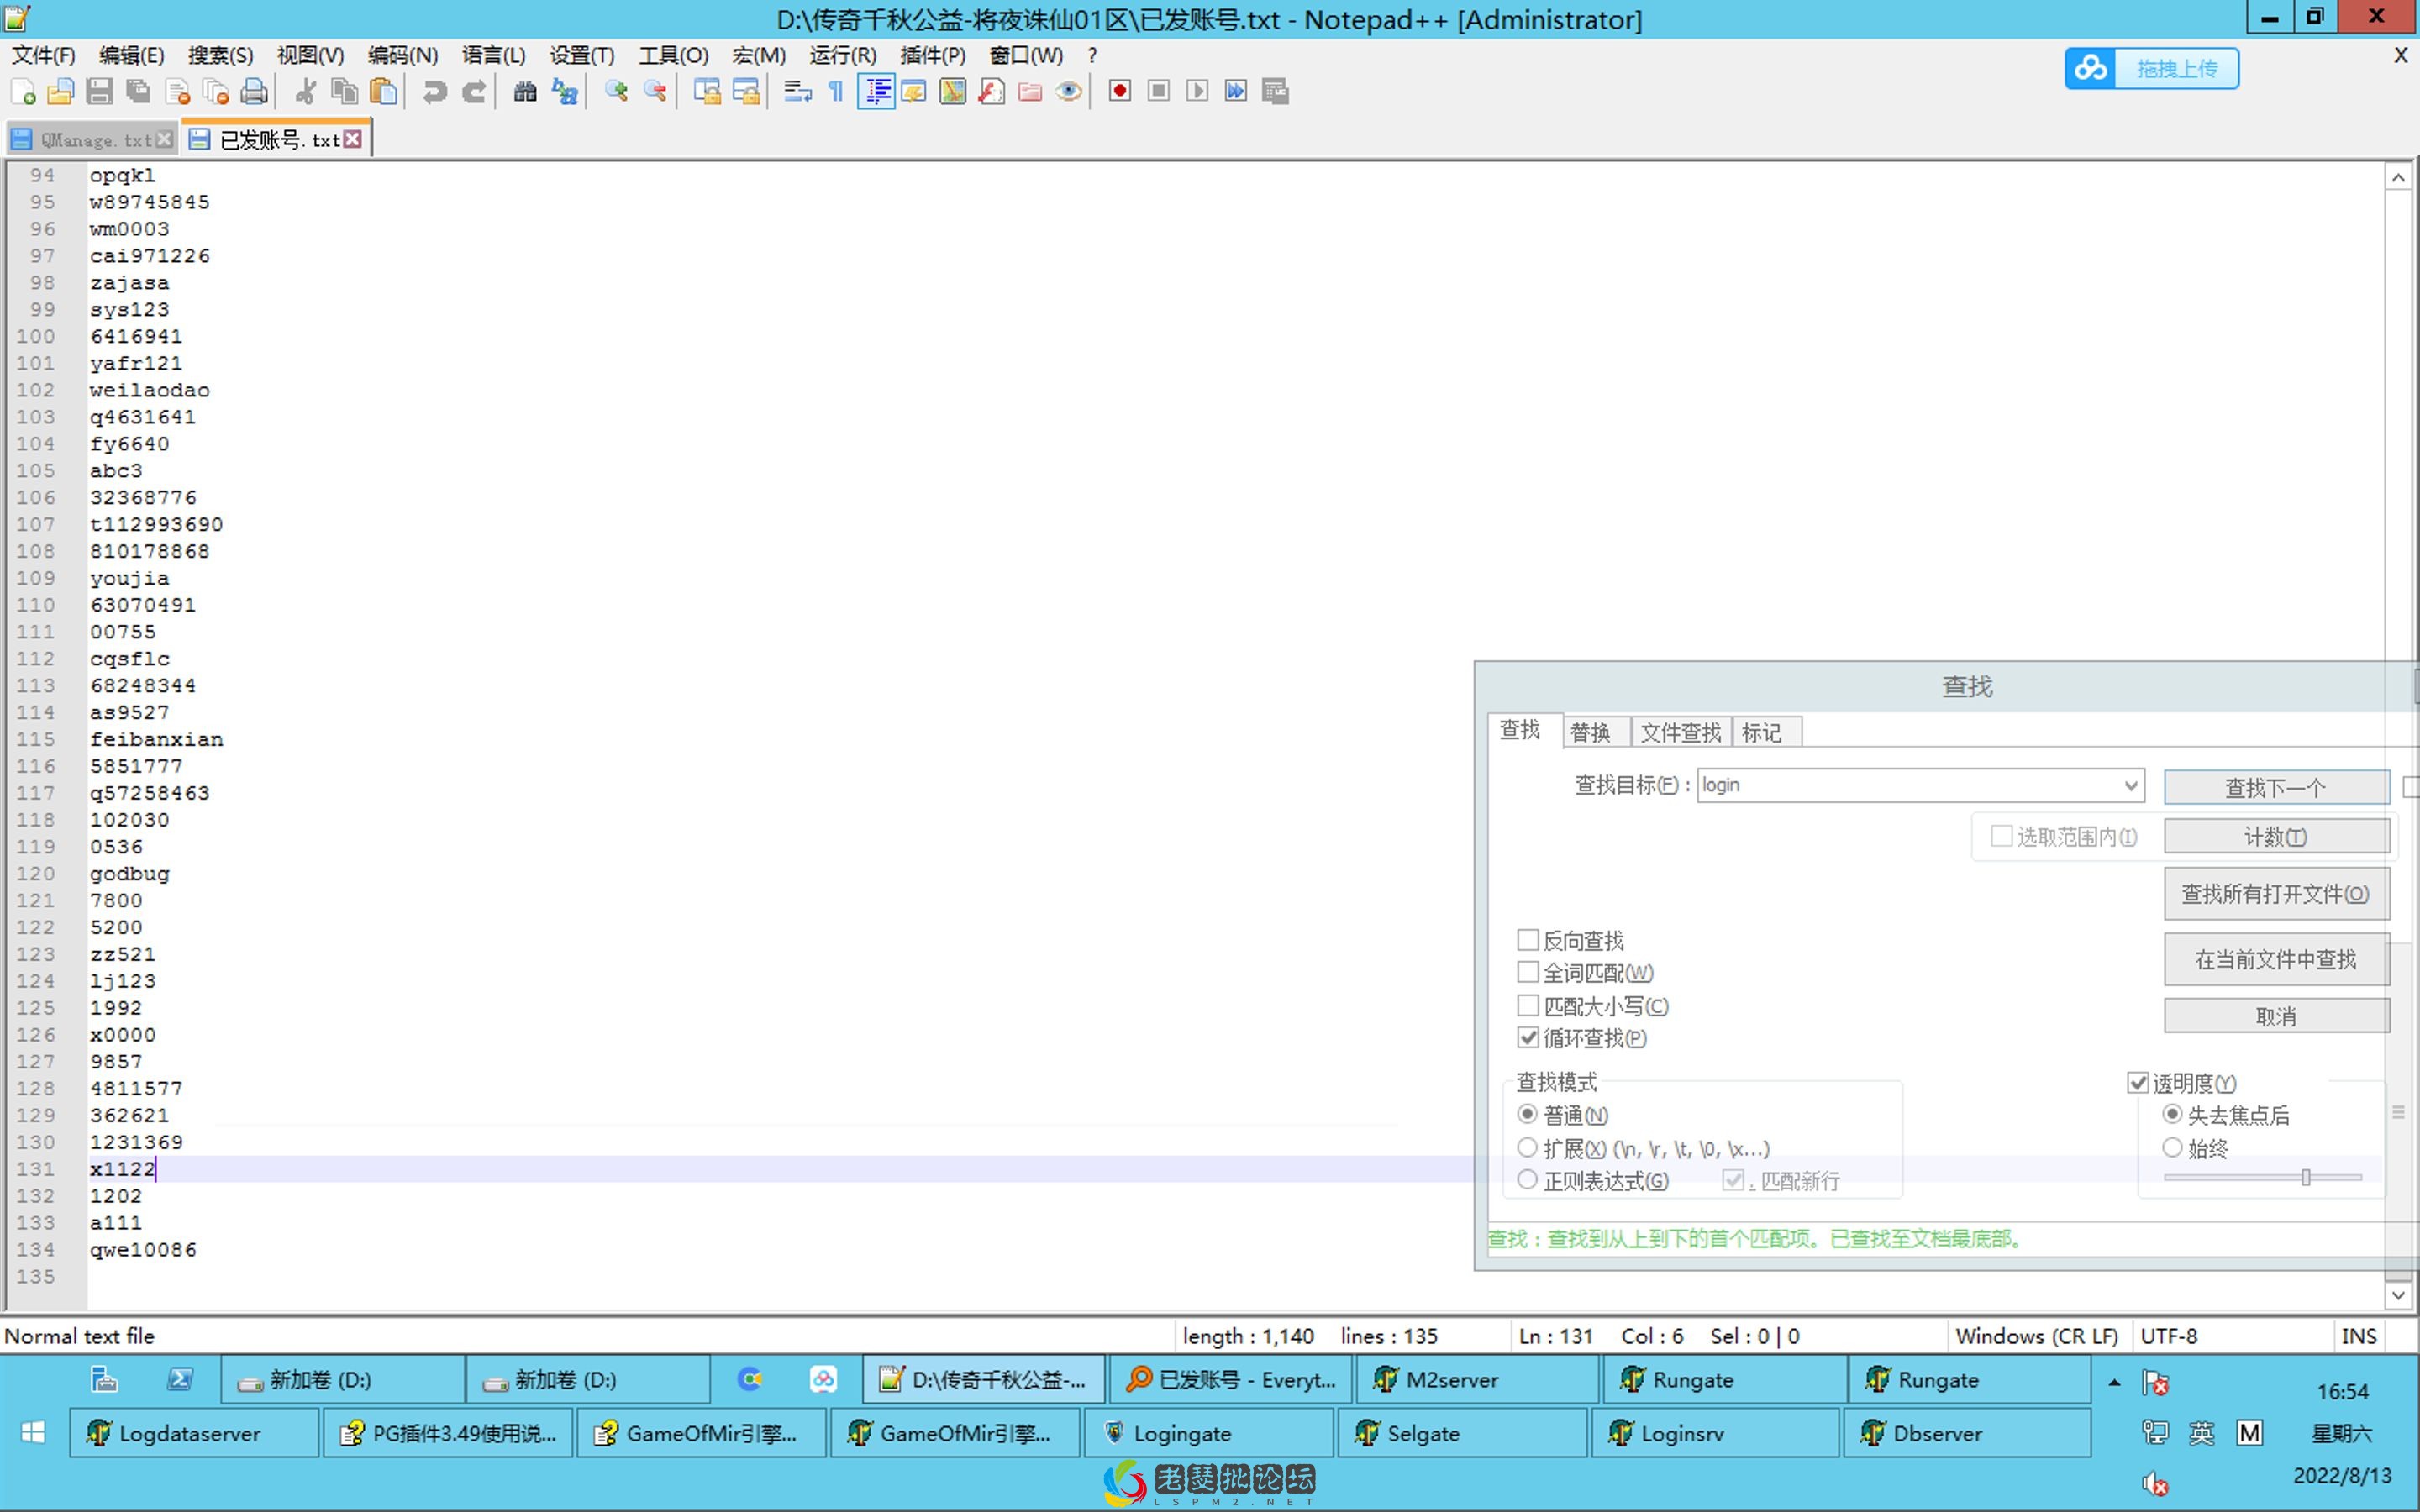
Task: Open Document Map toolbar icon
Action: click(x=953, y=92)
